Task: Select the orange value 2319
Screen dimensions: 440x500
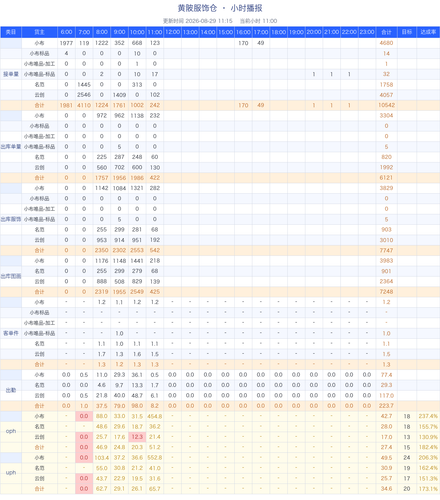Action: coord(102,292)
